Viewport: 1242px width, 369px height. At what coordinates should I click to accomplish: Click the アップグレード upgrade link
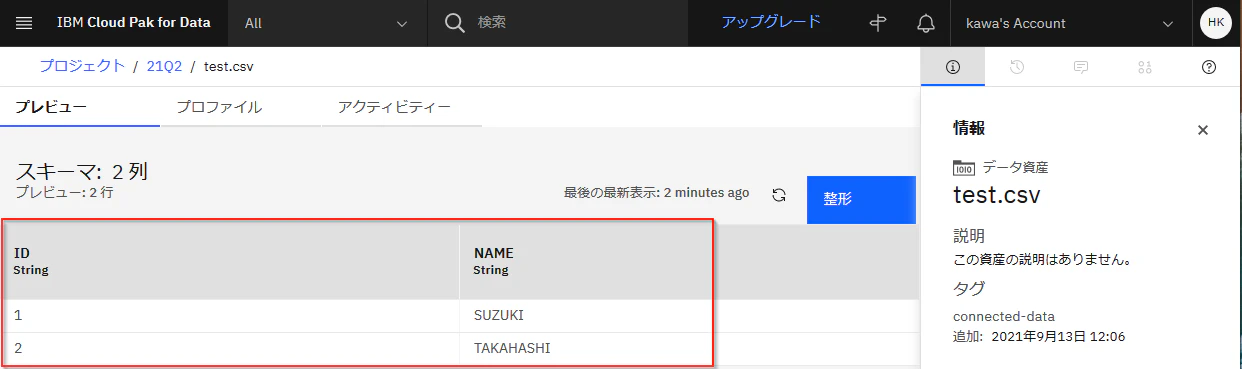pos(771,22)
